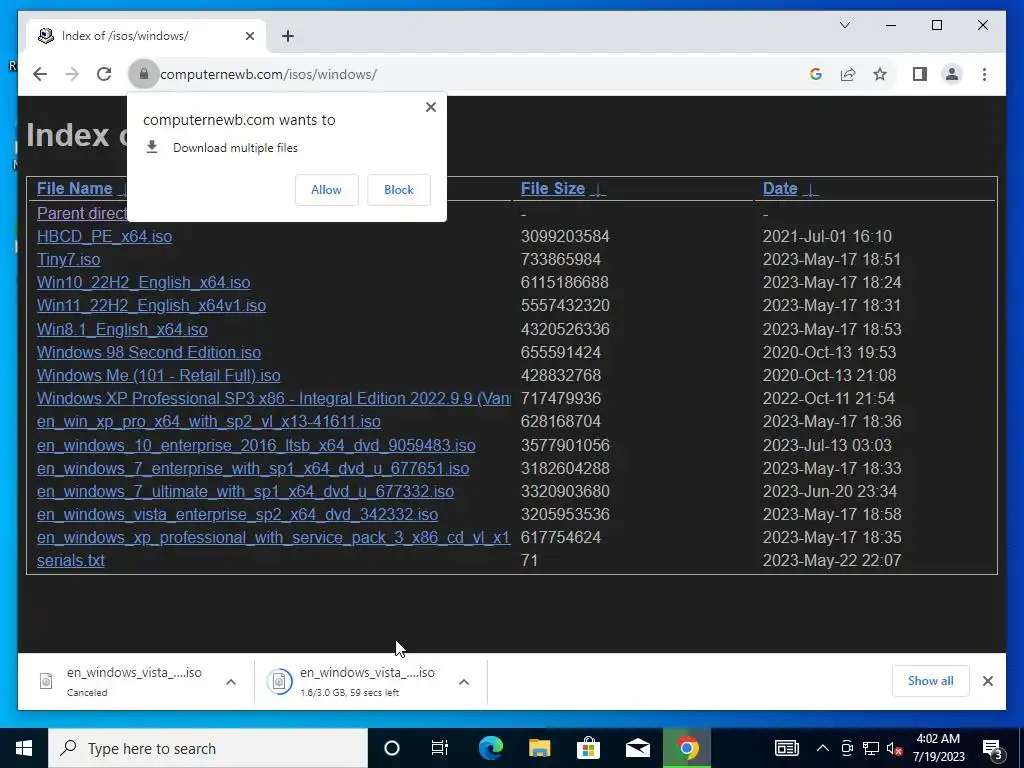Open Microsoft Store from taskbar
Viewport: 1024px width, 768px height.
click(x=588, y=748)
